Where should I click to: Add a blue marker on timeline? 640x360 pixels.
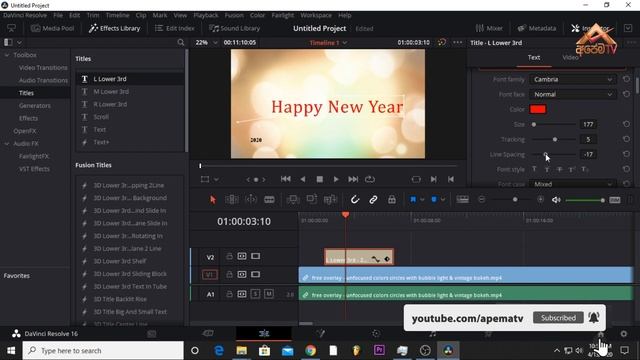click(434, 200)
